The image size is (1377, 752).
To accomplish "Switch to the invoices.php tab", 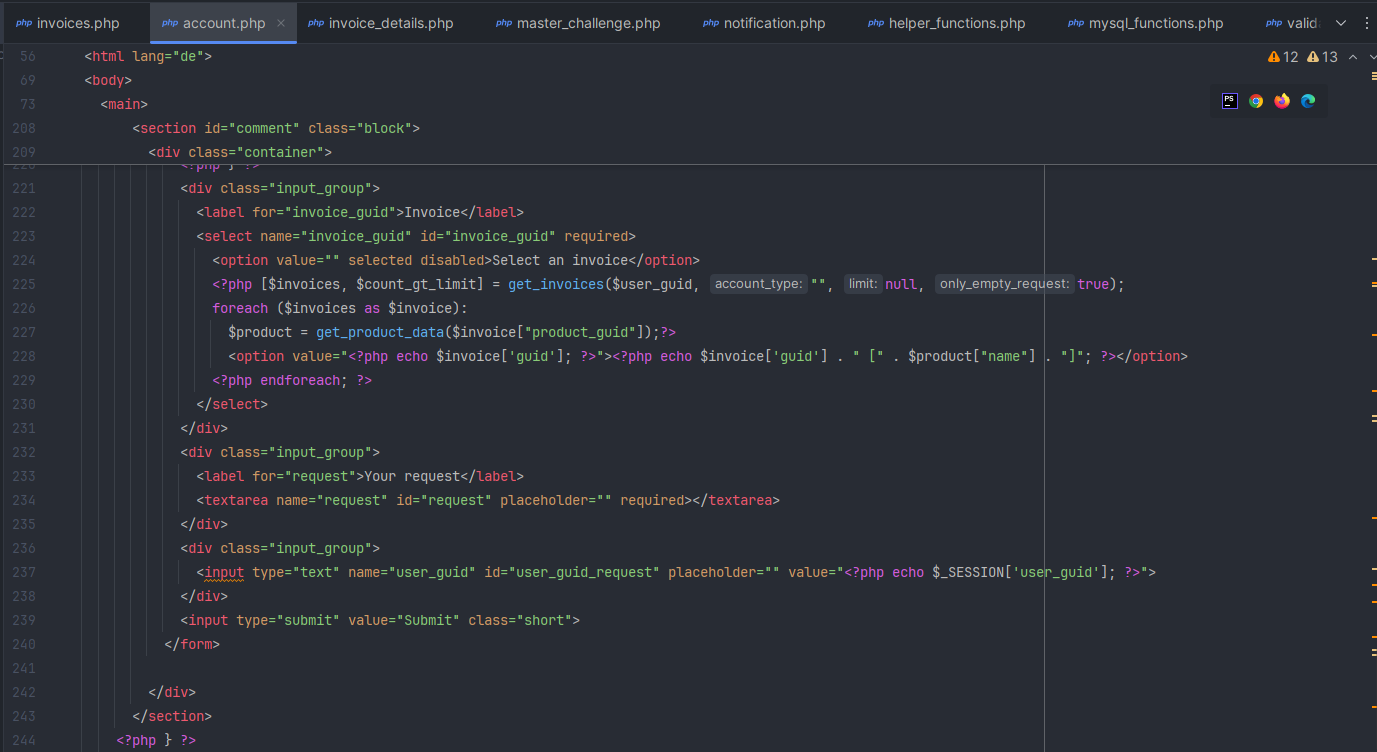I will tap(77, 23).
